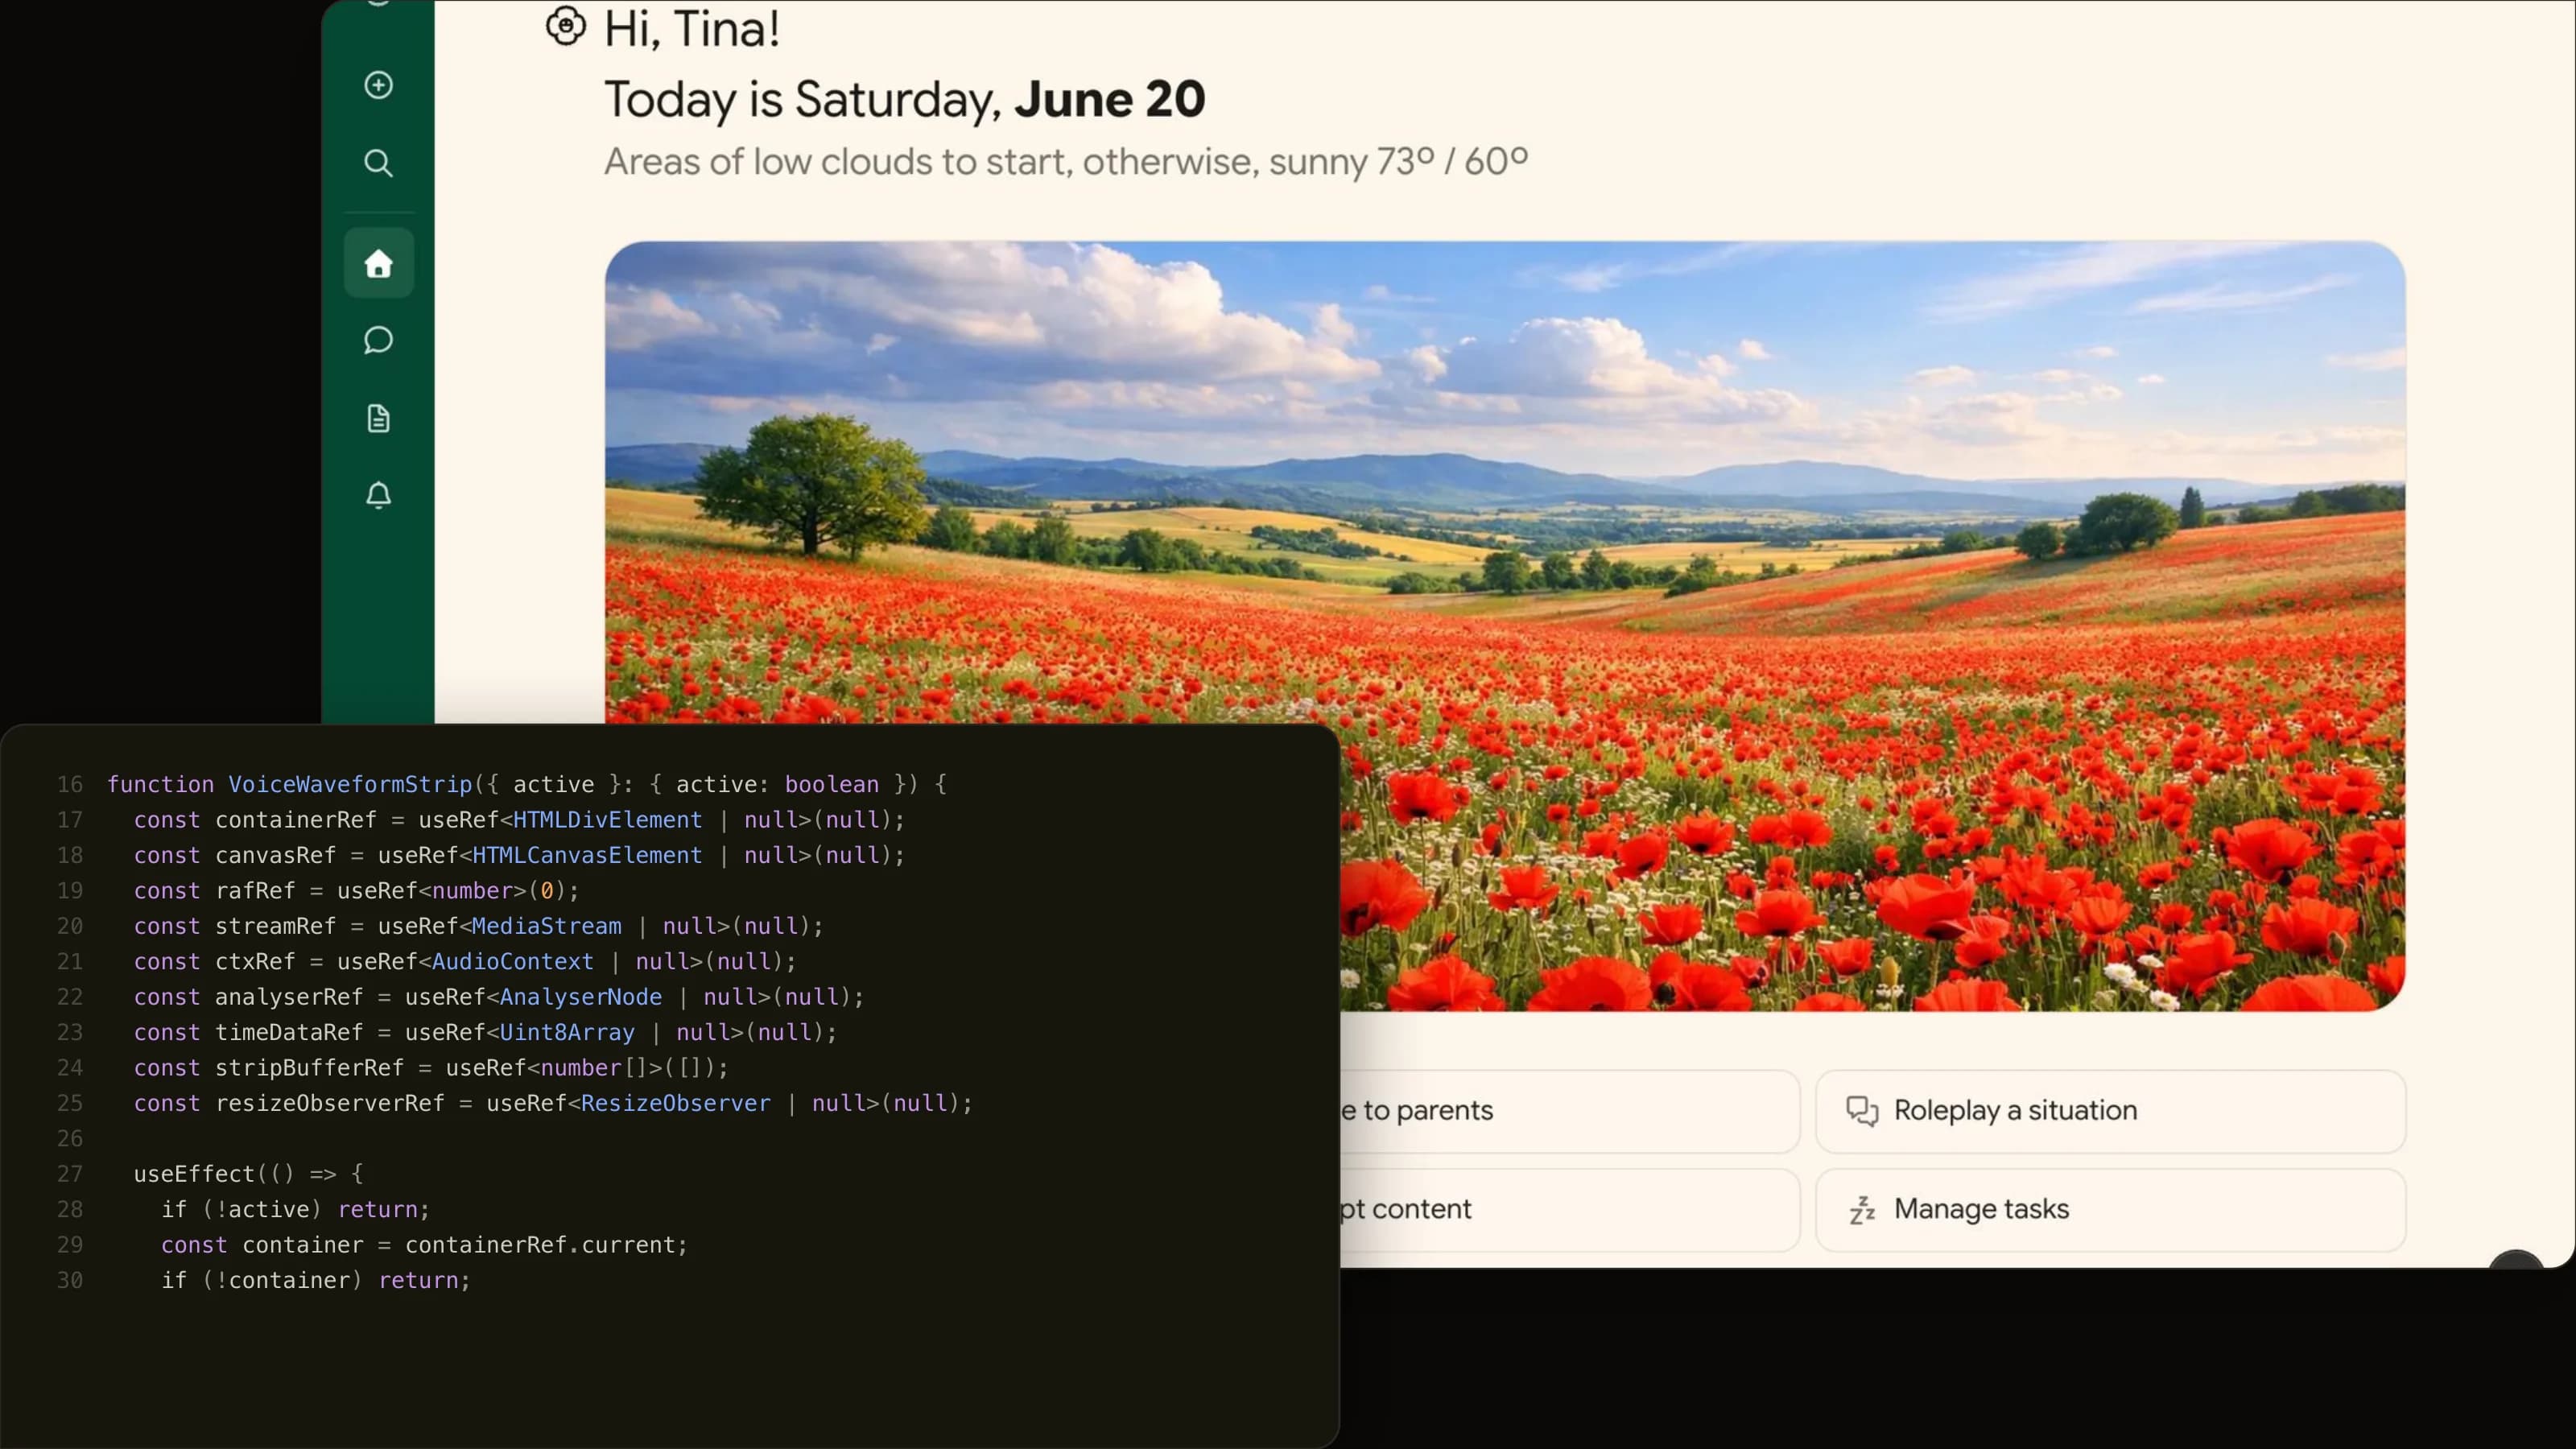Click the plus circle icon in sidebar
The image size is (2576, 1449).
point(378,85)
